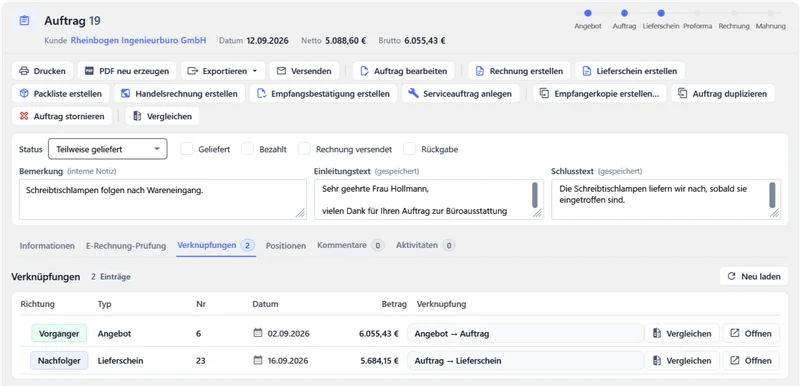Viewport: 800px width, 386px height.
Task: Click the duplicate icon on Auftrag duplizieren
Action: (x=683, y=93)
